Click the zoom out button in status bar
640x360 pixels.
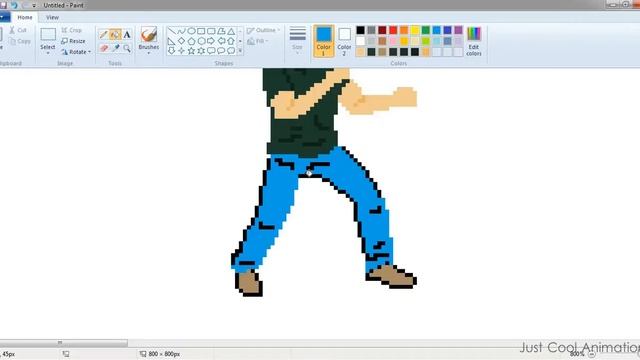[x=592, y=354]
